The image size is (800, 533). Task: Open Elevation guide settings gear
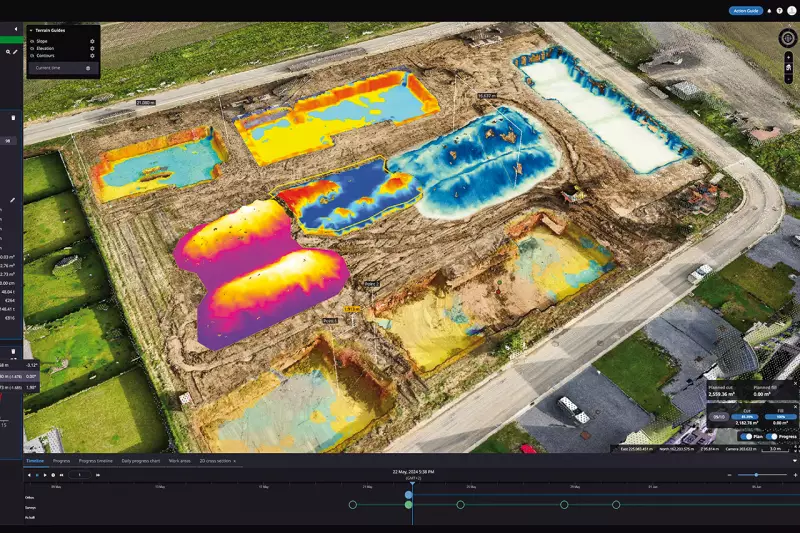[x=92, y=48]
